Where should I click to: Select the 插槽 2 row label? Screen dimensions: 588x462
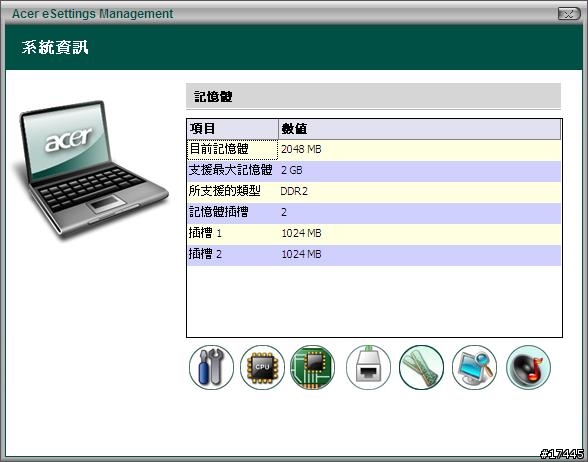[205, 254]
